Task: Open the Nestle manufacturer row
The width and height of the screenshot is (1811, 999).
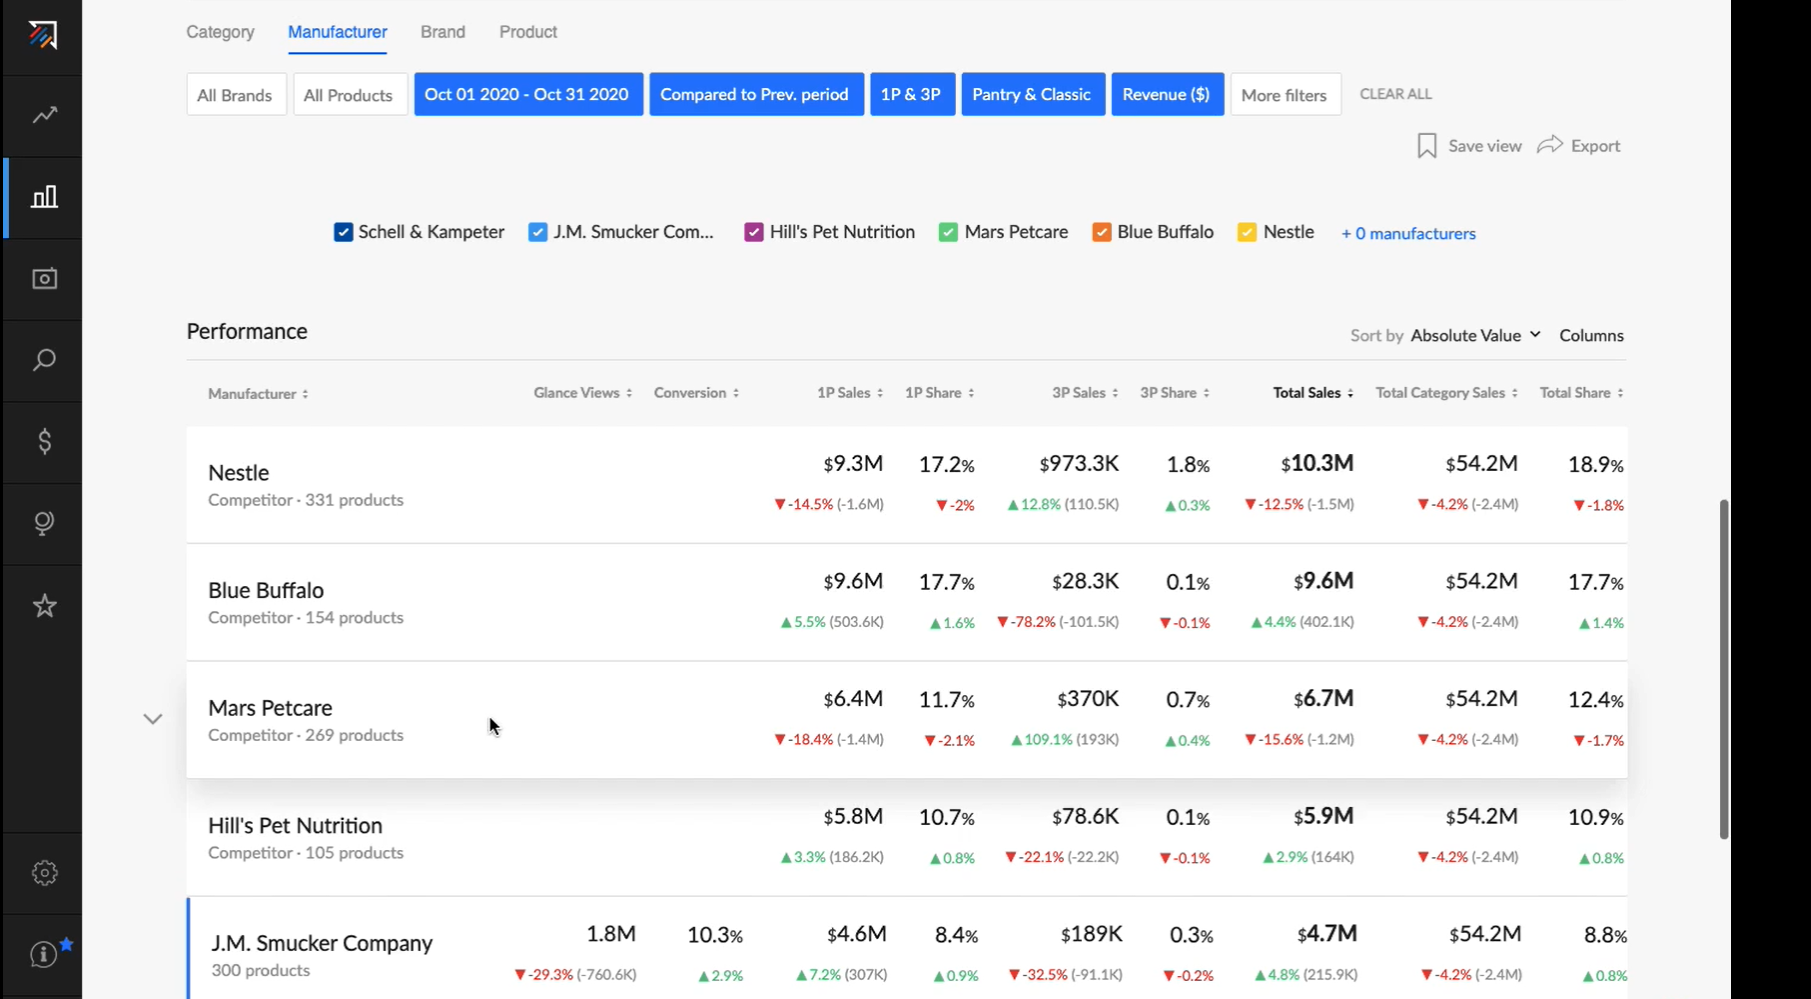Action: [x=907, y=485]
